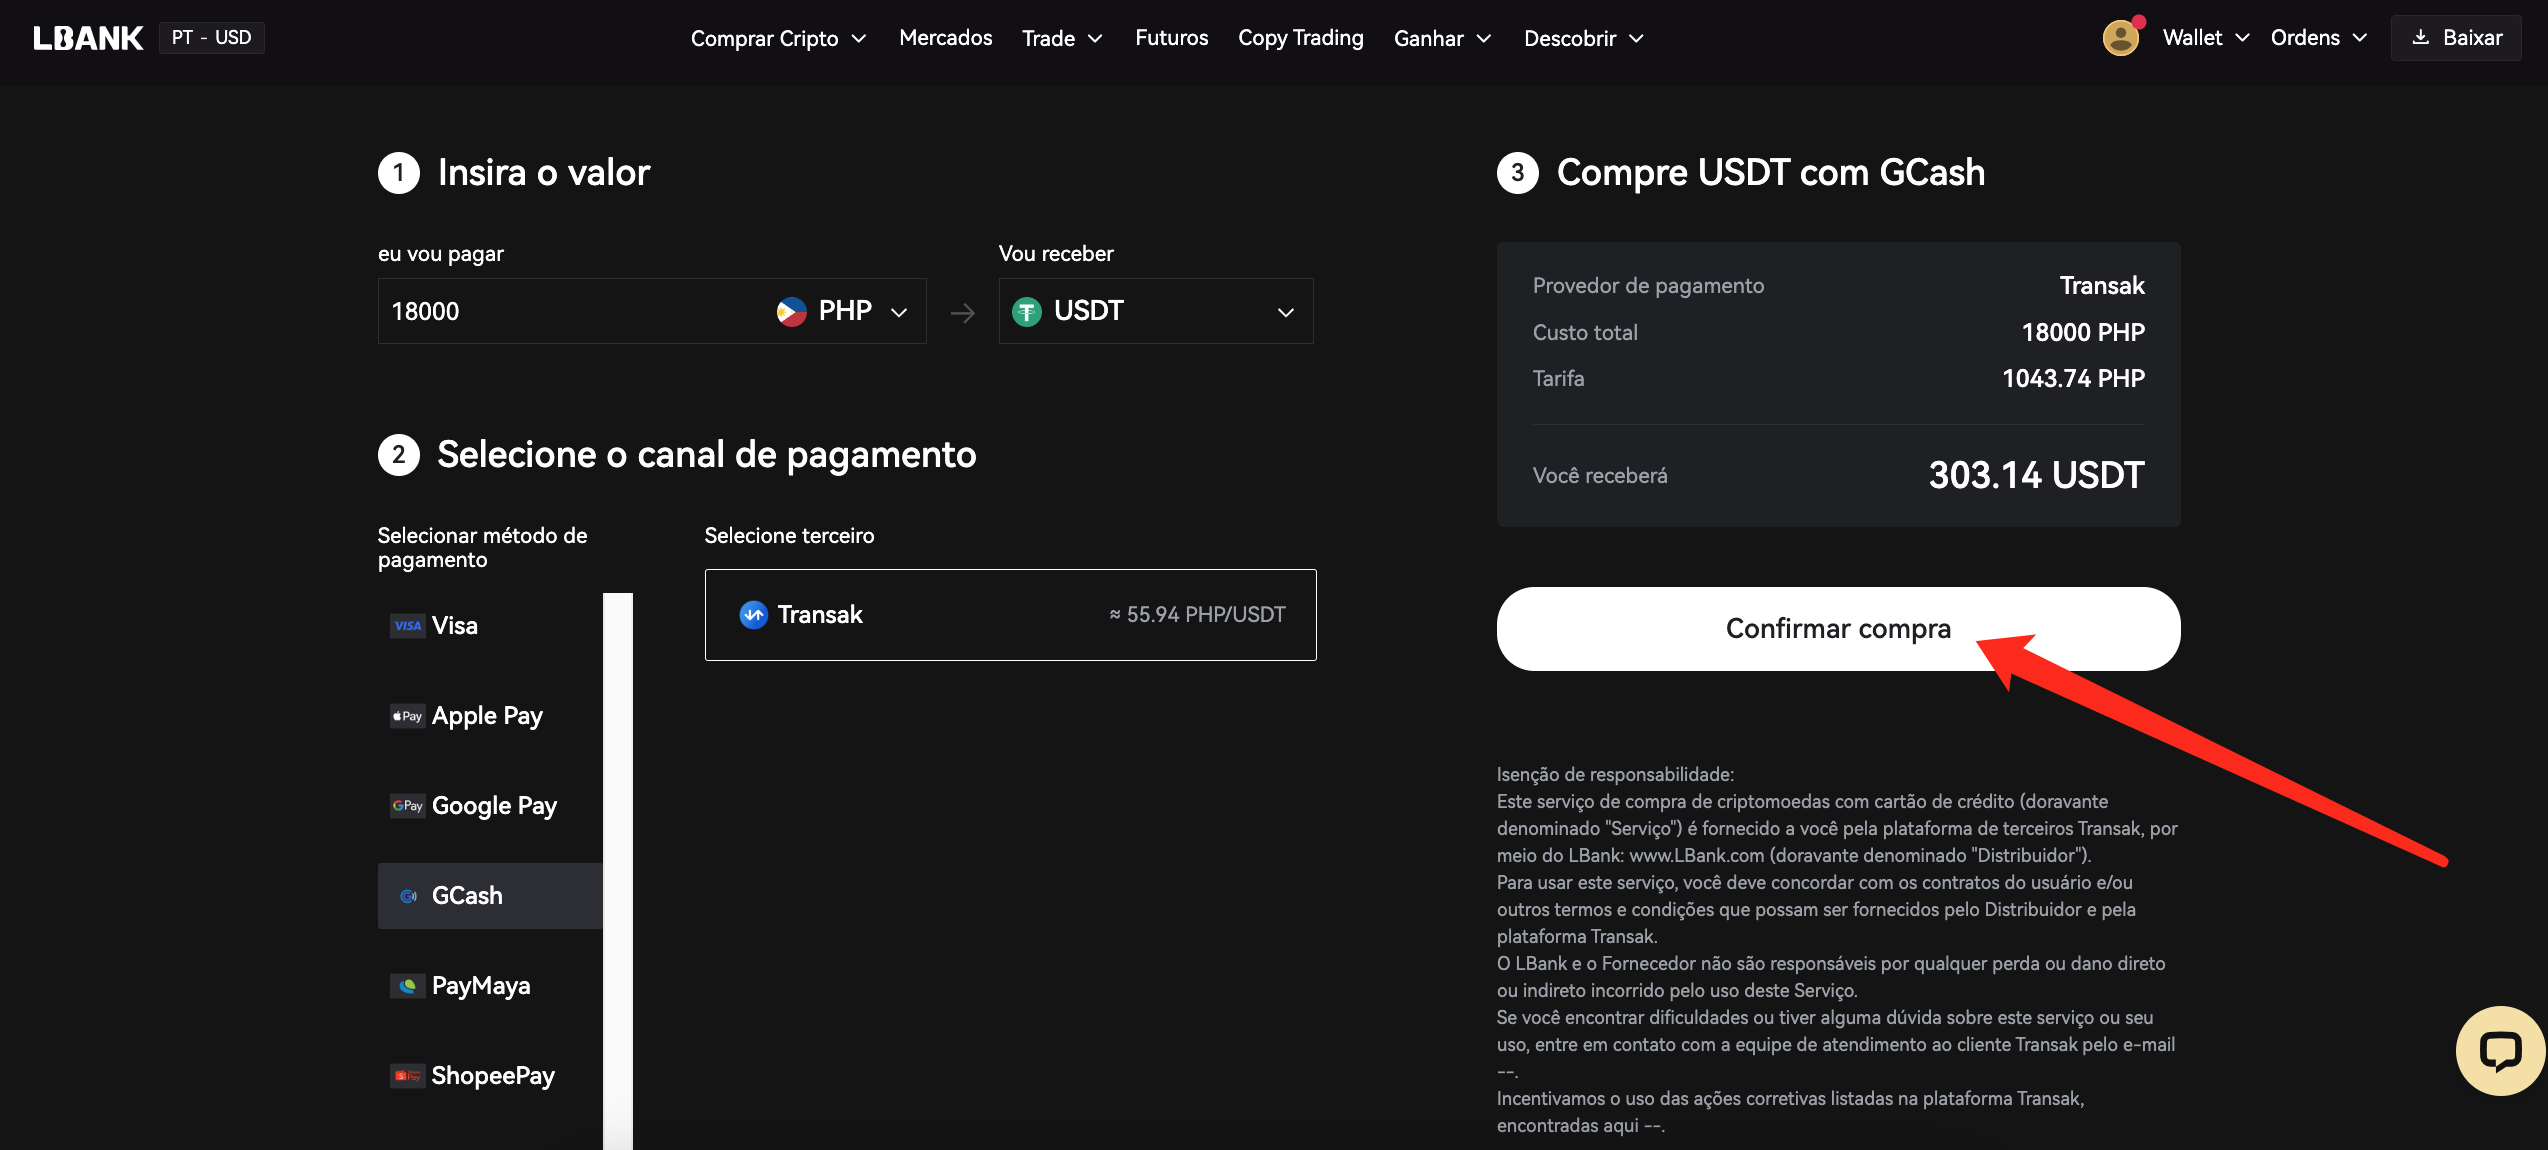Click the 303.14 USDT received amount
Viewport: 2548px width, 1150px height.
[2036, 475]
